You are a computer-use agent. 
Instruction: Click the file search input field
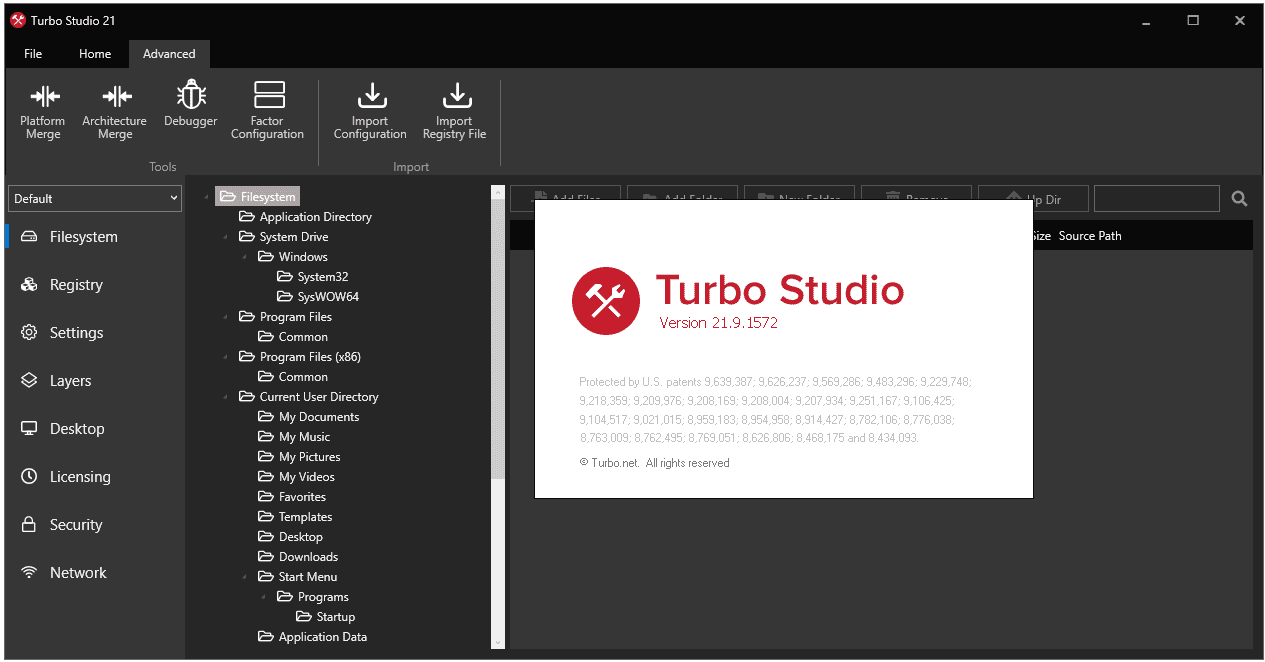tap(1157, 199)
